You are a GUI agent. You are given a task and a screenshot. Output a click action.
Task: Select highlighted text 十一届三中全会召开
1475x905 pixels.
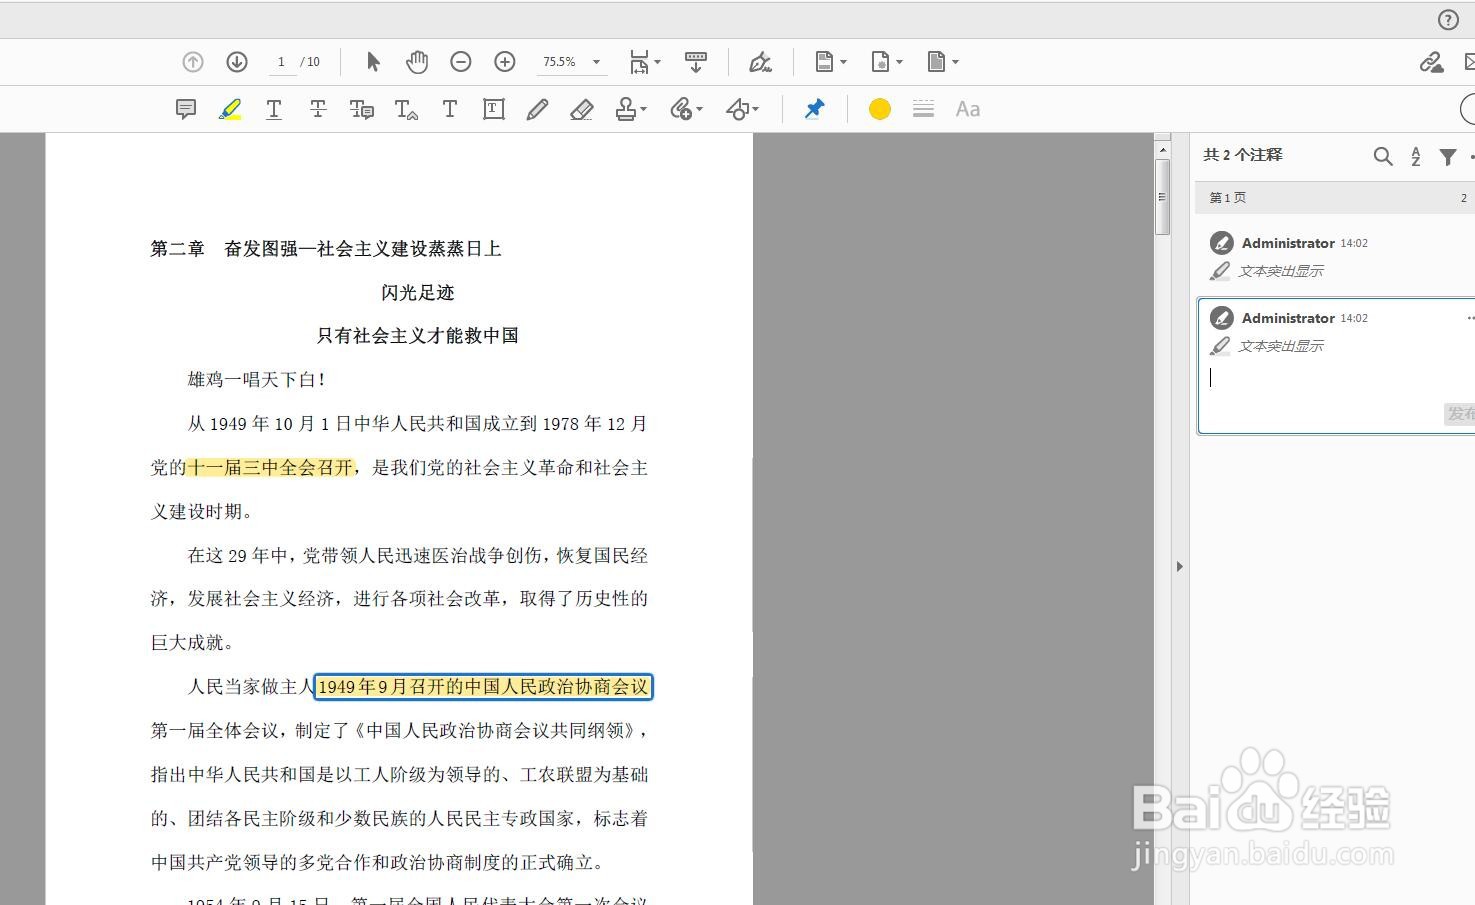pyautogui.click(x=270, y=467)
